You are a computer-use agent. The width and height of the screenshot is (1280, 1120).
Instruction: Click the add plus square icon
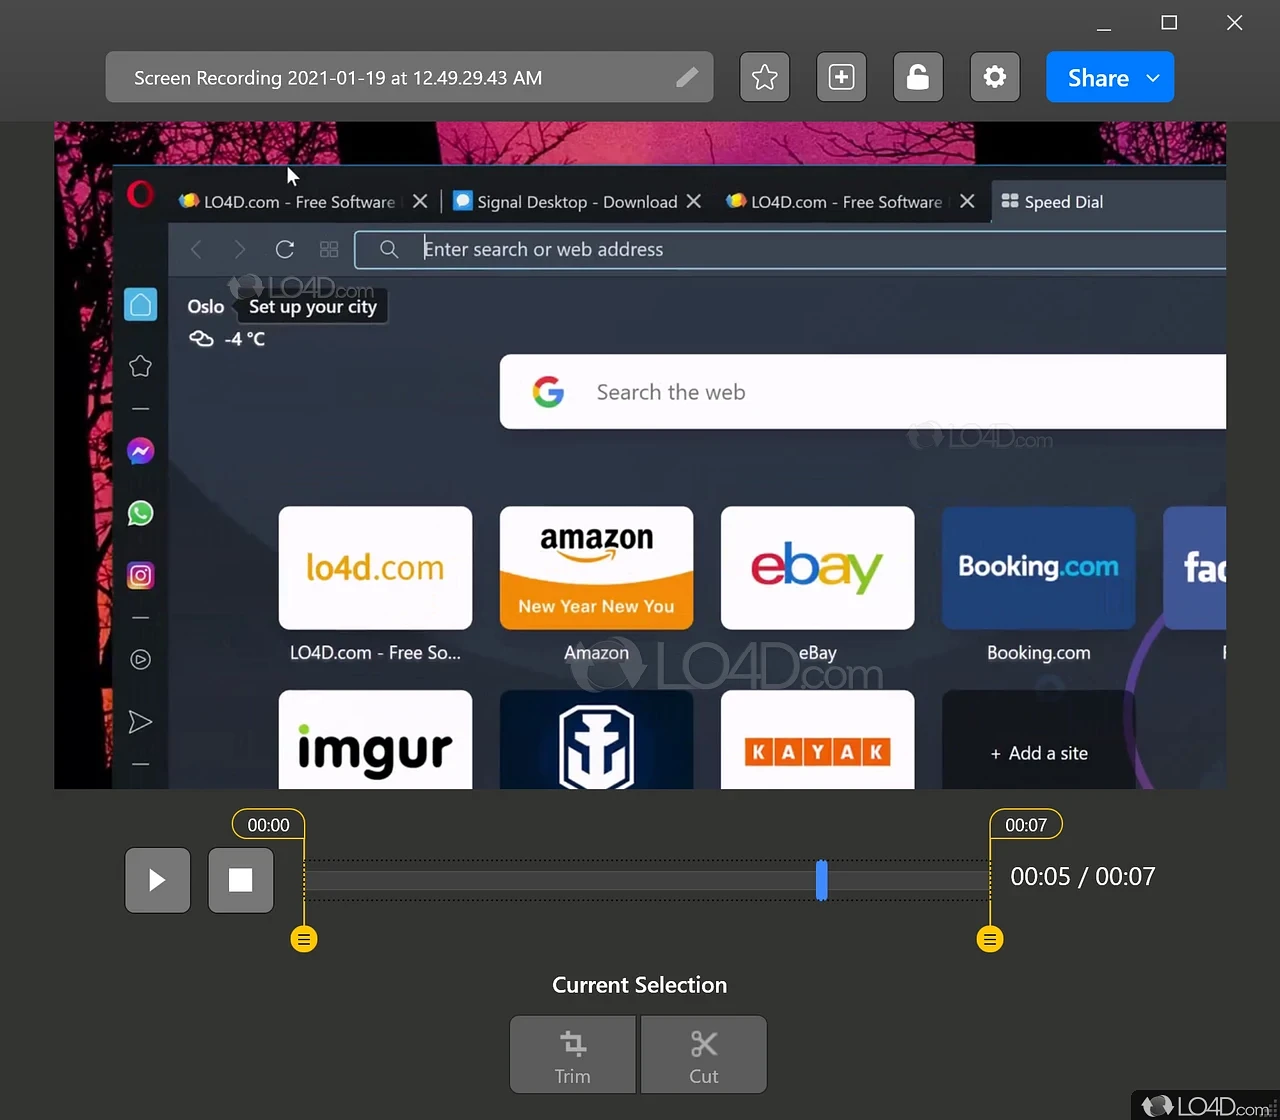[x=841, y=77]
